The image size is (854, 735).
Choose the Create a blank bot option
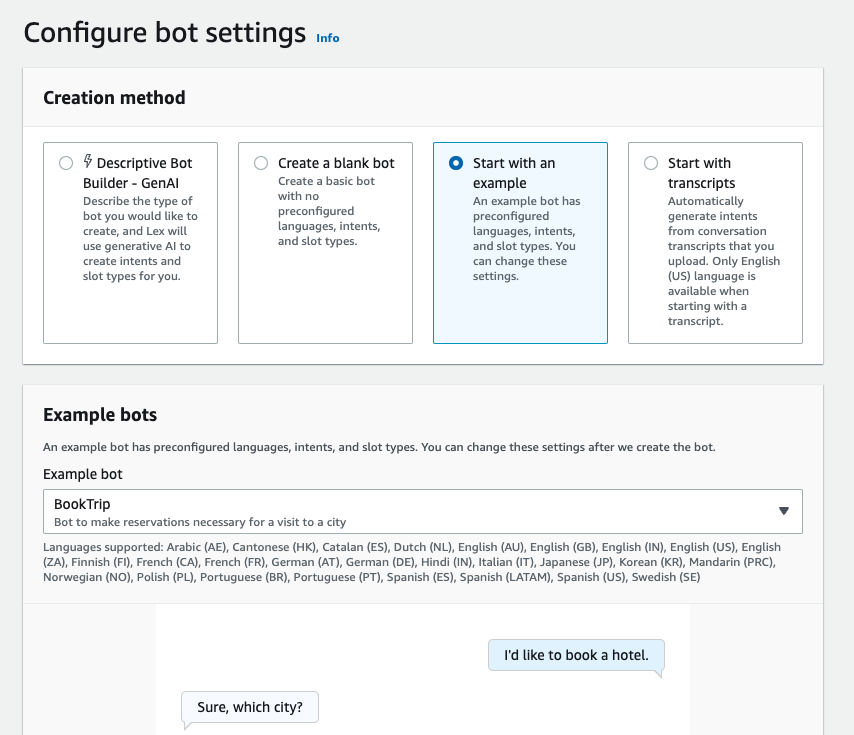tap(261, 163)
